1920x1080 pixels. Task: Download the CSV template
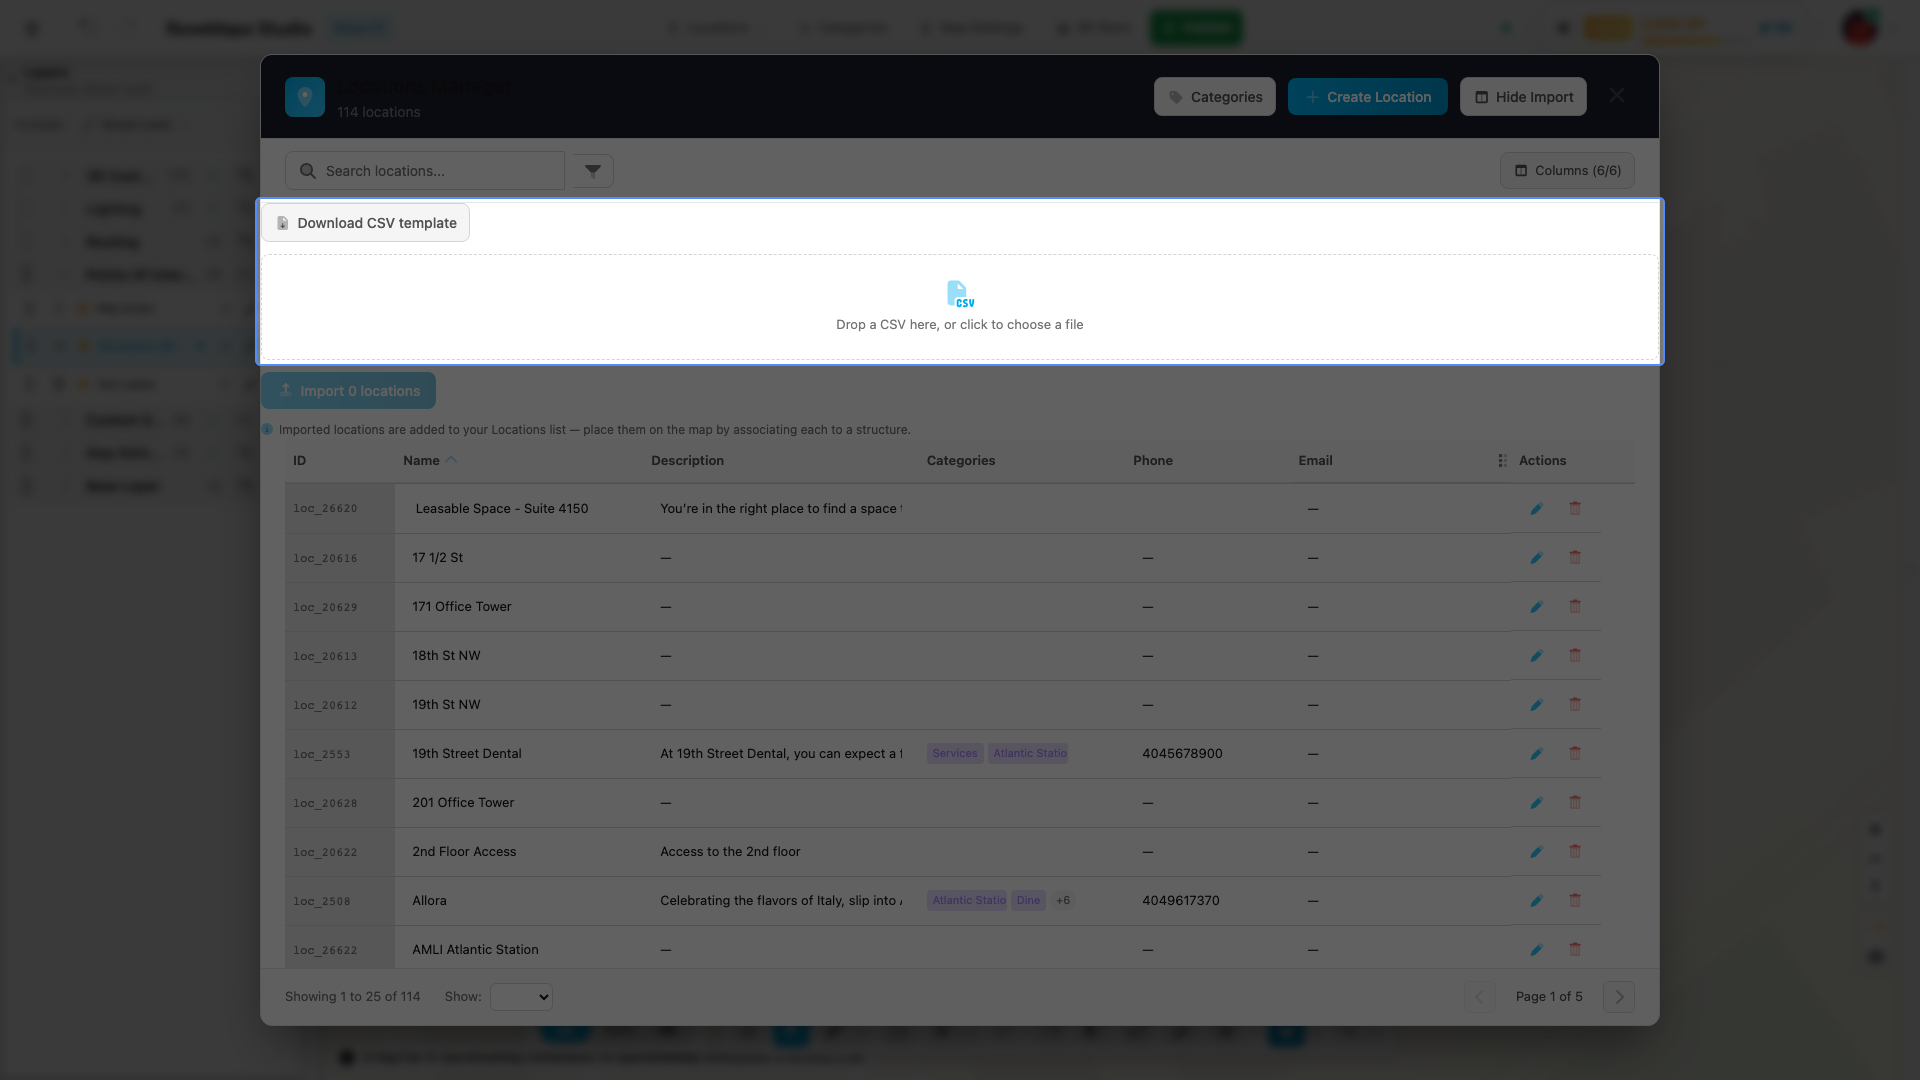click(366, 223)
